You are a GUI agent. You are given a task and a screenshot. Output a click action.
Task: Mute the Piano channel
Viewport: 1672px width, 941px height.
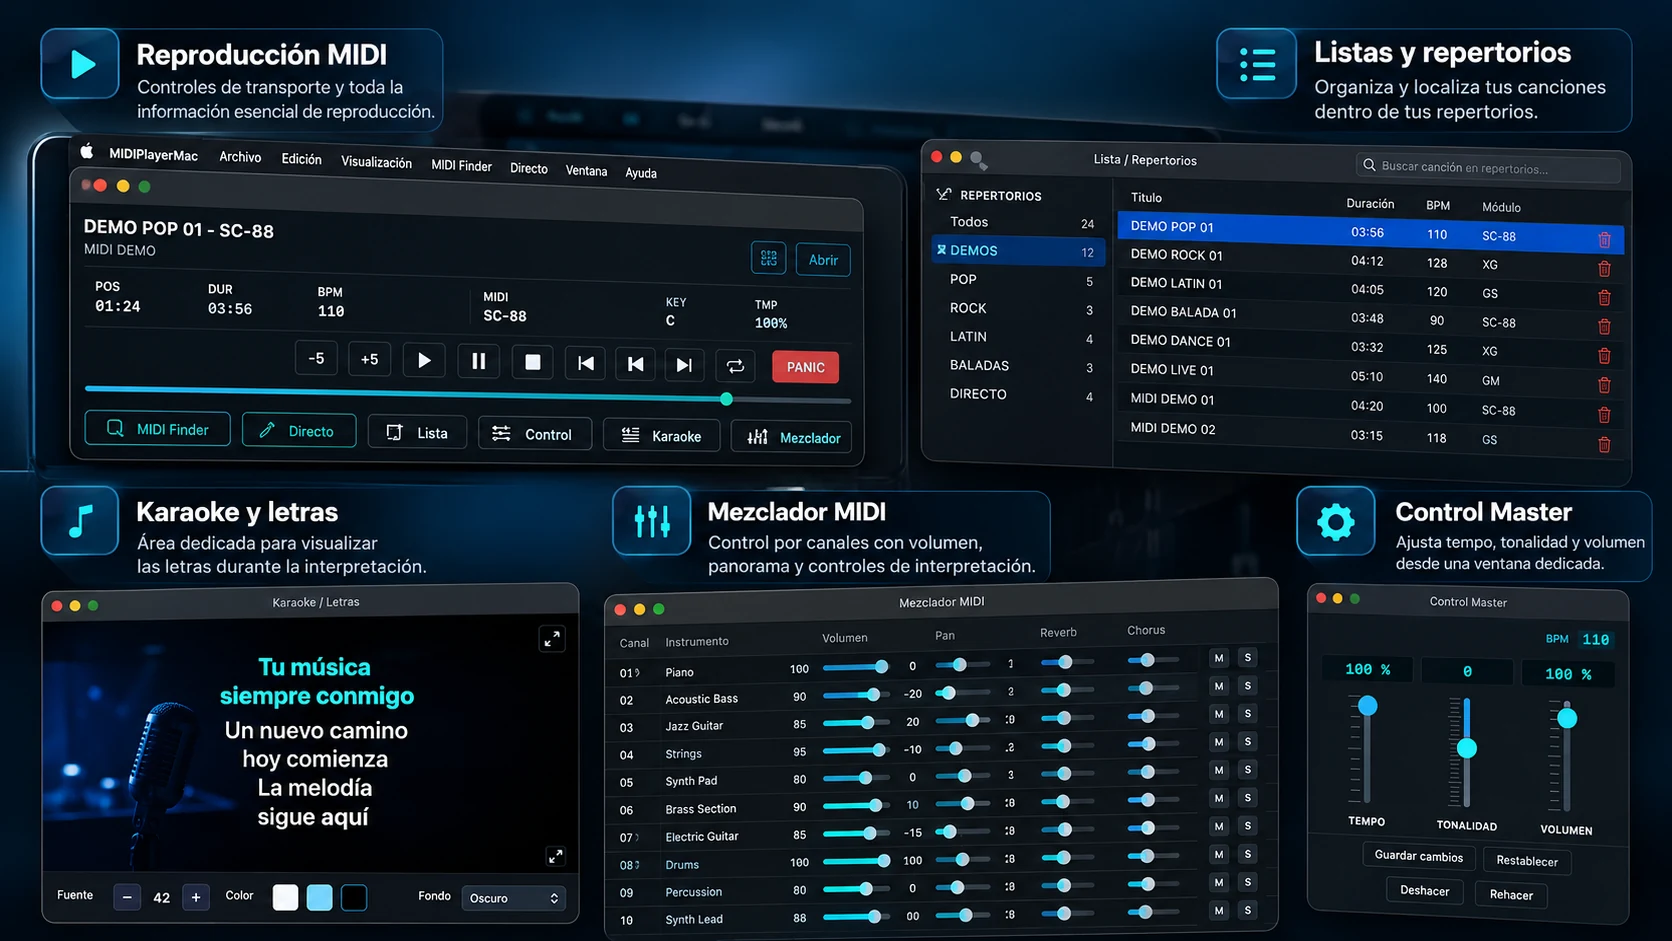[1219, 658]
